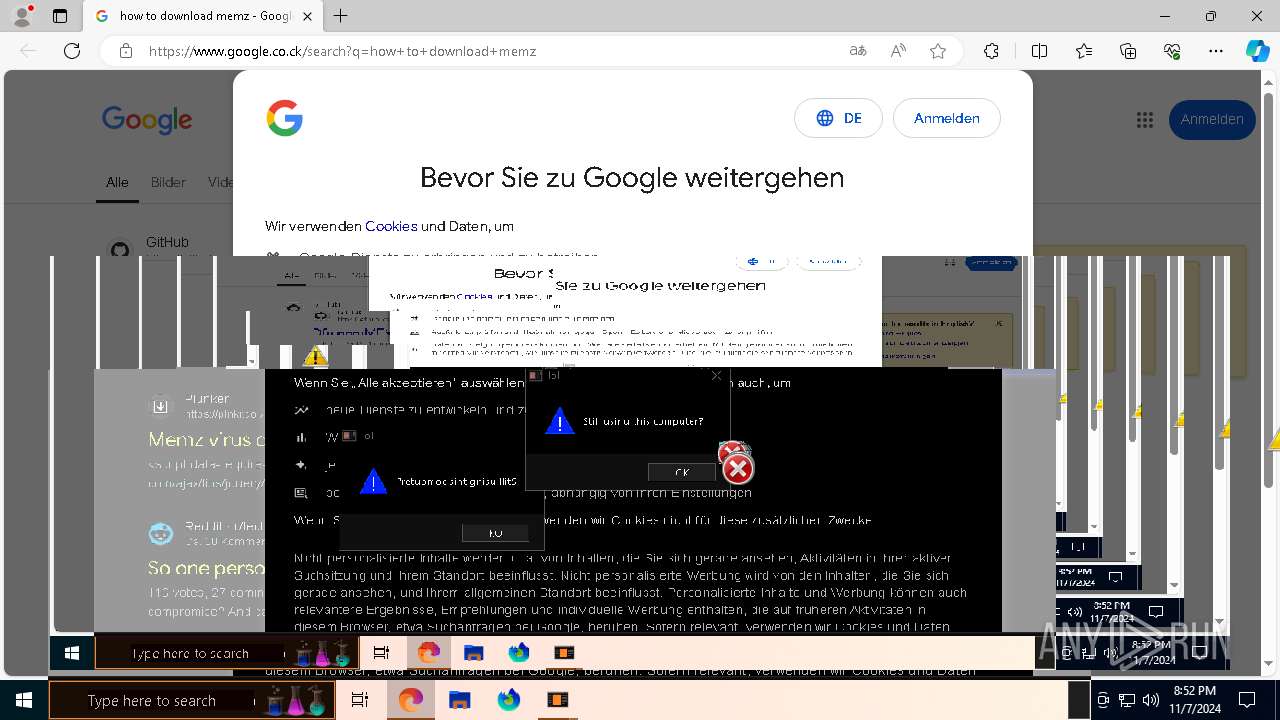Image resolution: width=1280 pixels, height=720 pixels.
Task: Open the tab actions menu icon
Action: 60,16
